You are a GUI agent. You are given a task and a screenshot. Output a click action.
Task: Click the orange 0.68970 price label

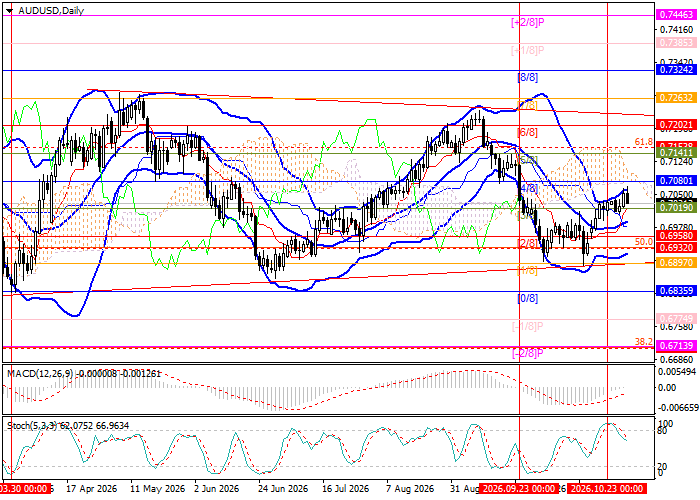click(676, 263)
